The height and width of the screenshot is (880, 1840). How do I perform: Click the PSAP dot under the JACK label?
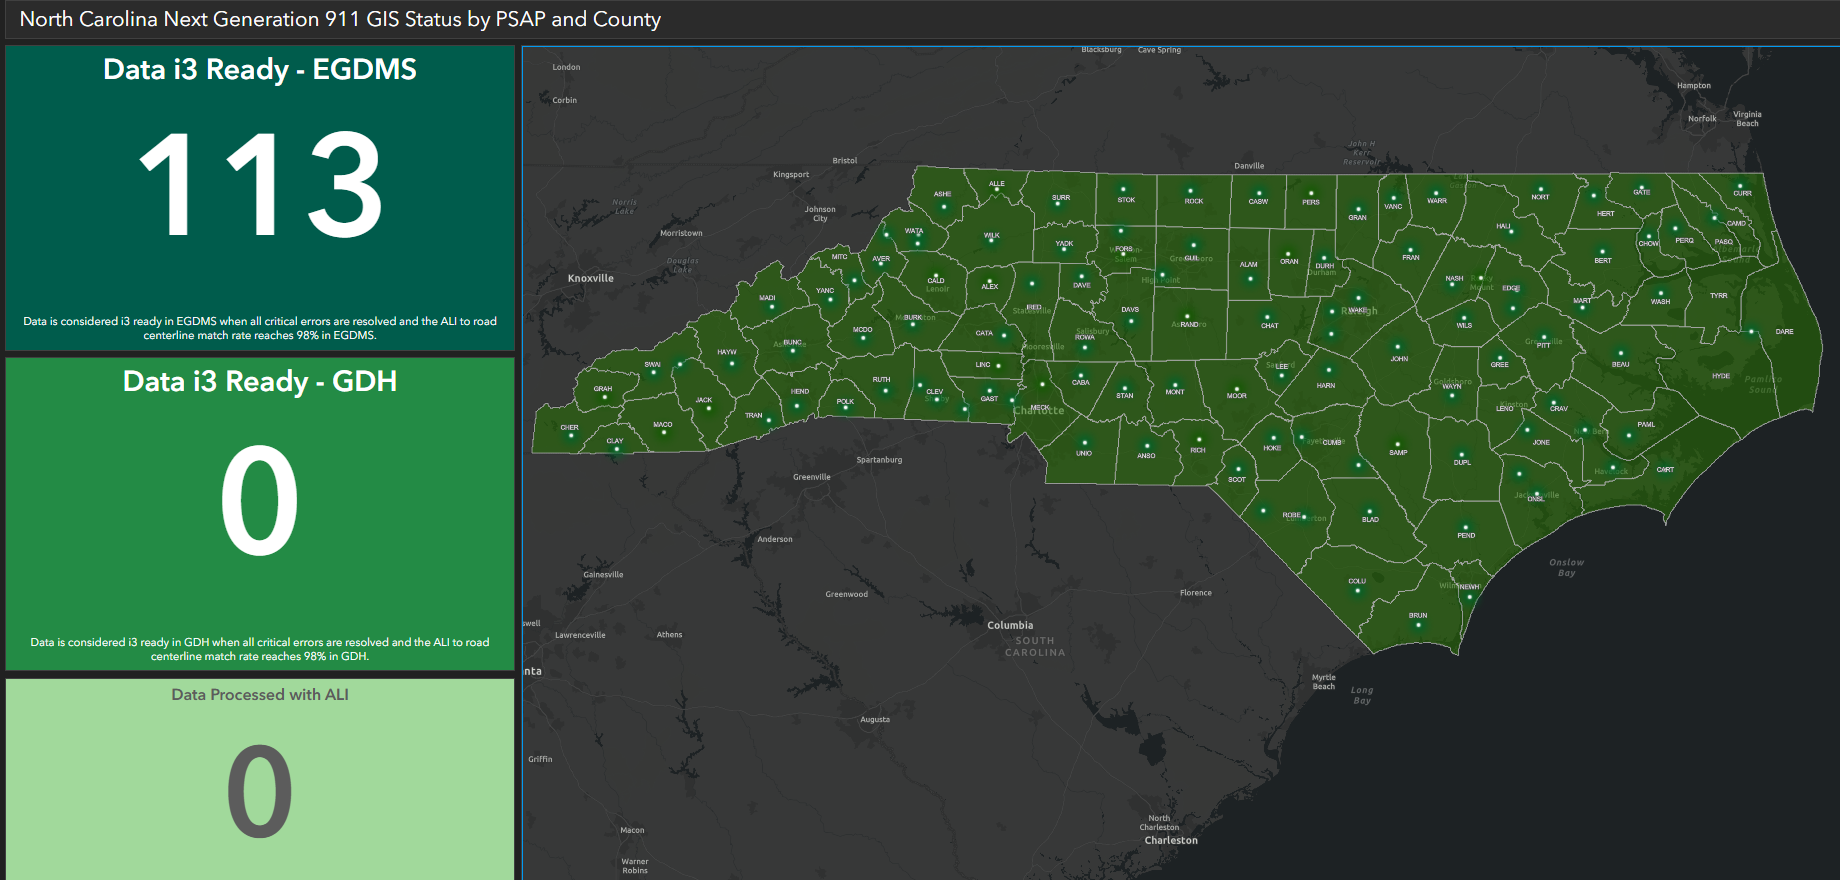[709, 408]
